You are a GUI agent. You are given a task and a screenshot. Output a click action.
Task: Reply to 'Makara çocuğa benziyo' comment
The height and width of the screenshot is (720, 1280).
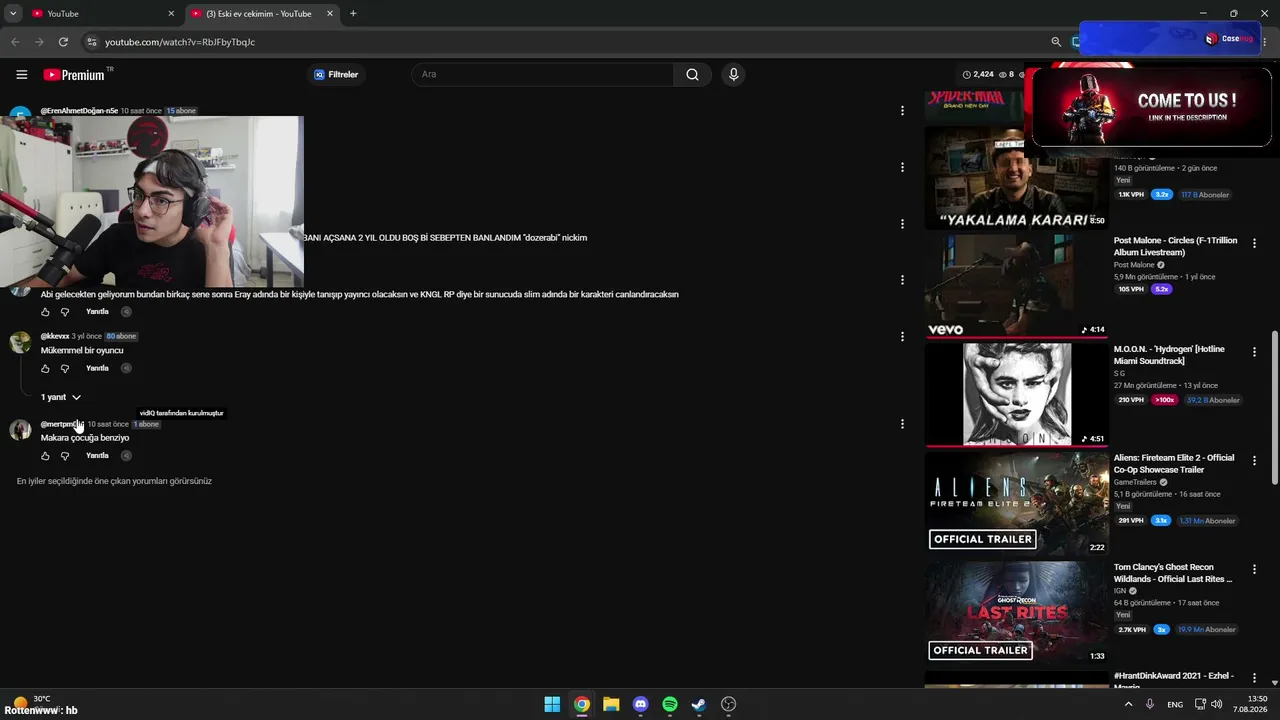pyautogui.click(x=97, y=456)
